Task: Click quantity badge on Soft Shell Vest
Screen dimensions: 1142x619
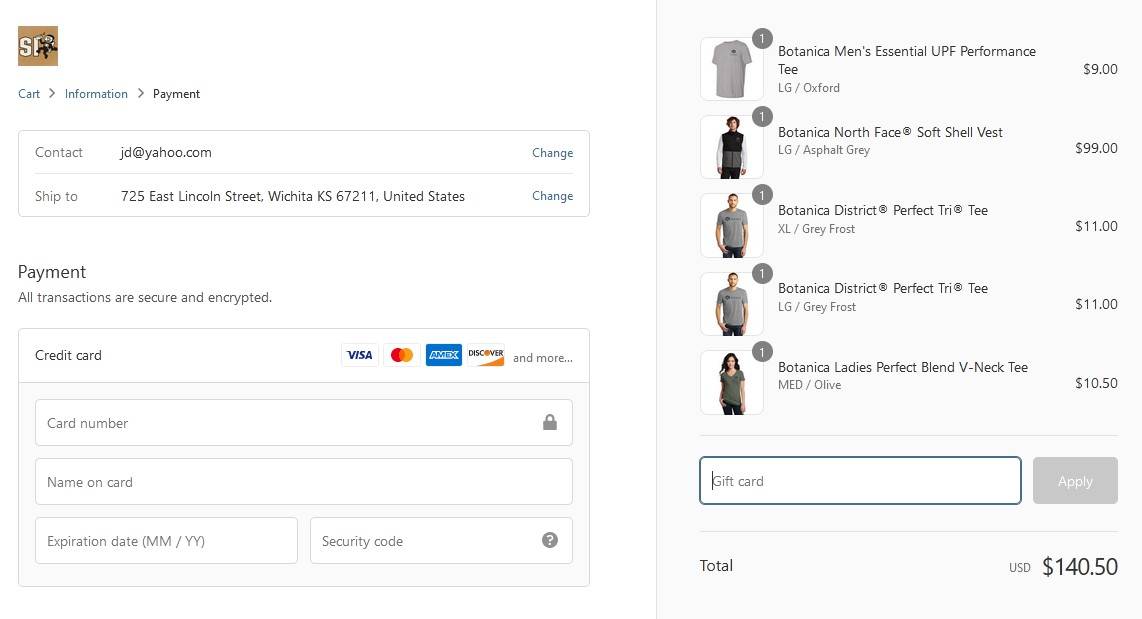Action: 762,117
